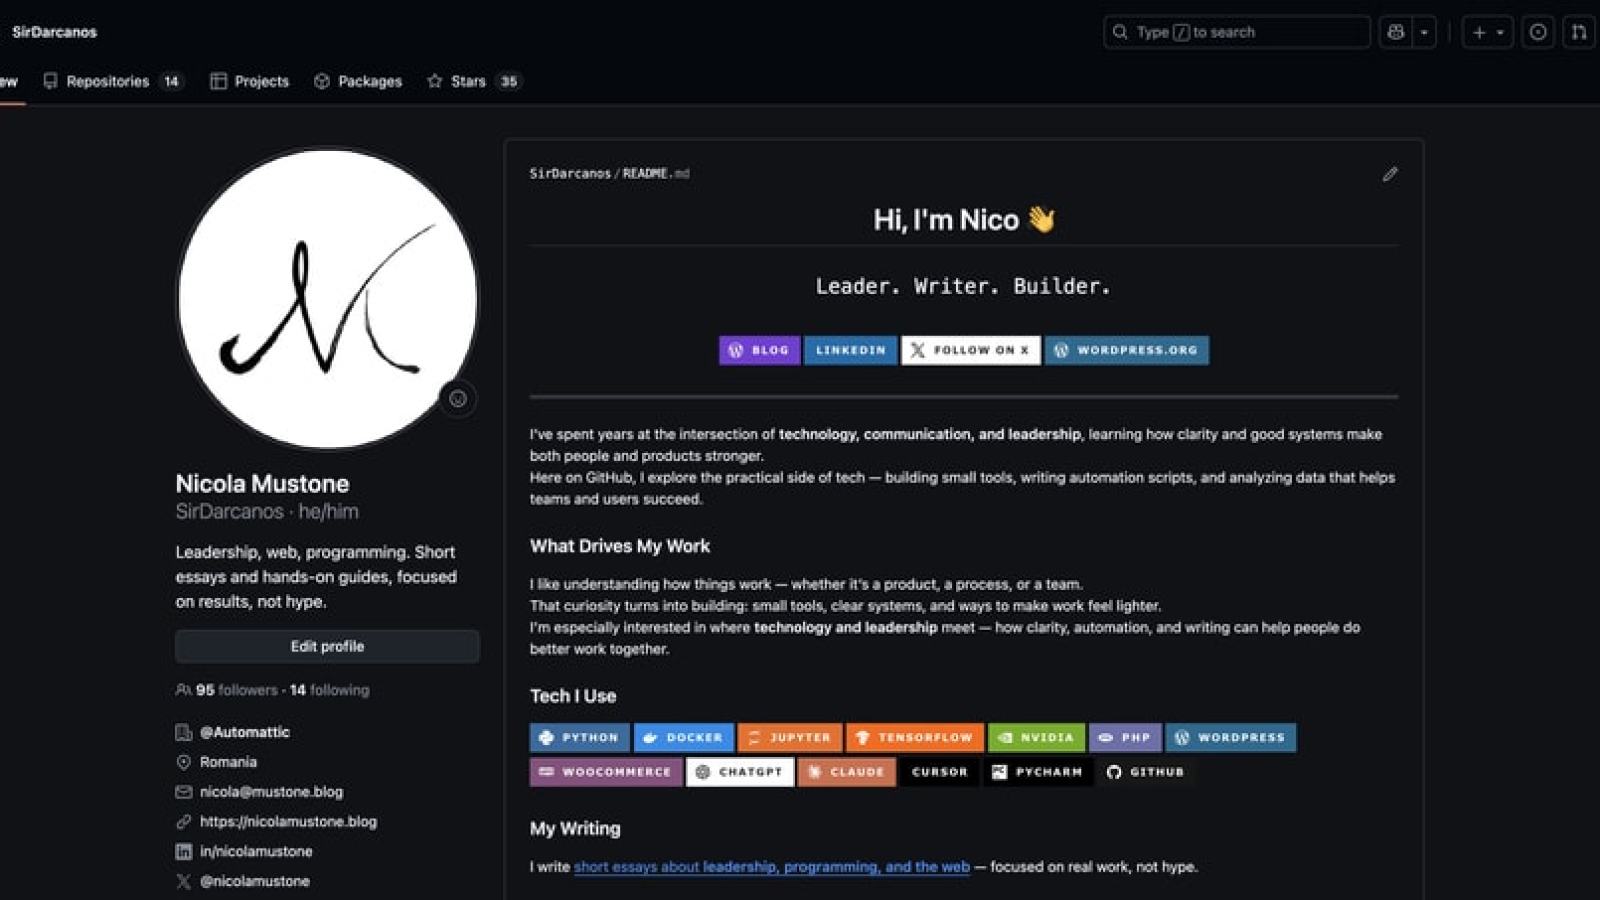Open the Pull requests icon in header
This screenshot has height=900, width=1600.
click(1578, 32)
